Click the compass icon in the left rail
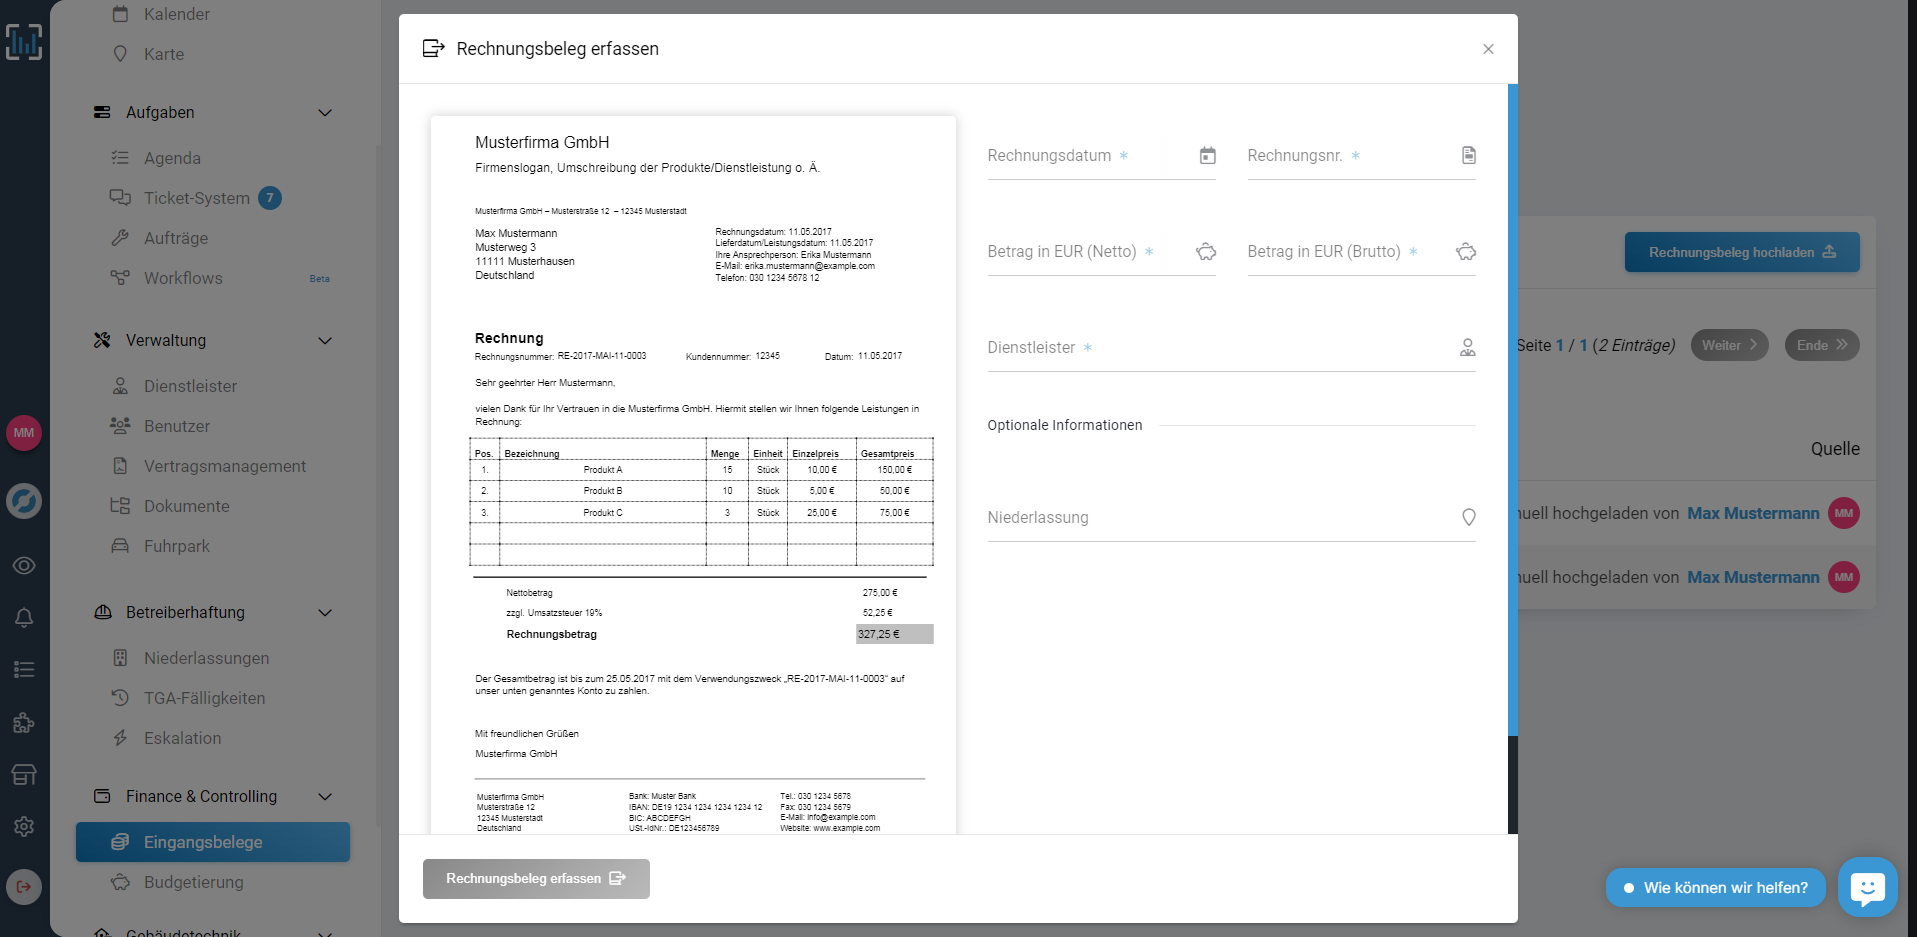Image resolution: width=1917 pixels, height=937 pixels. (x=24, y=500)
